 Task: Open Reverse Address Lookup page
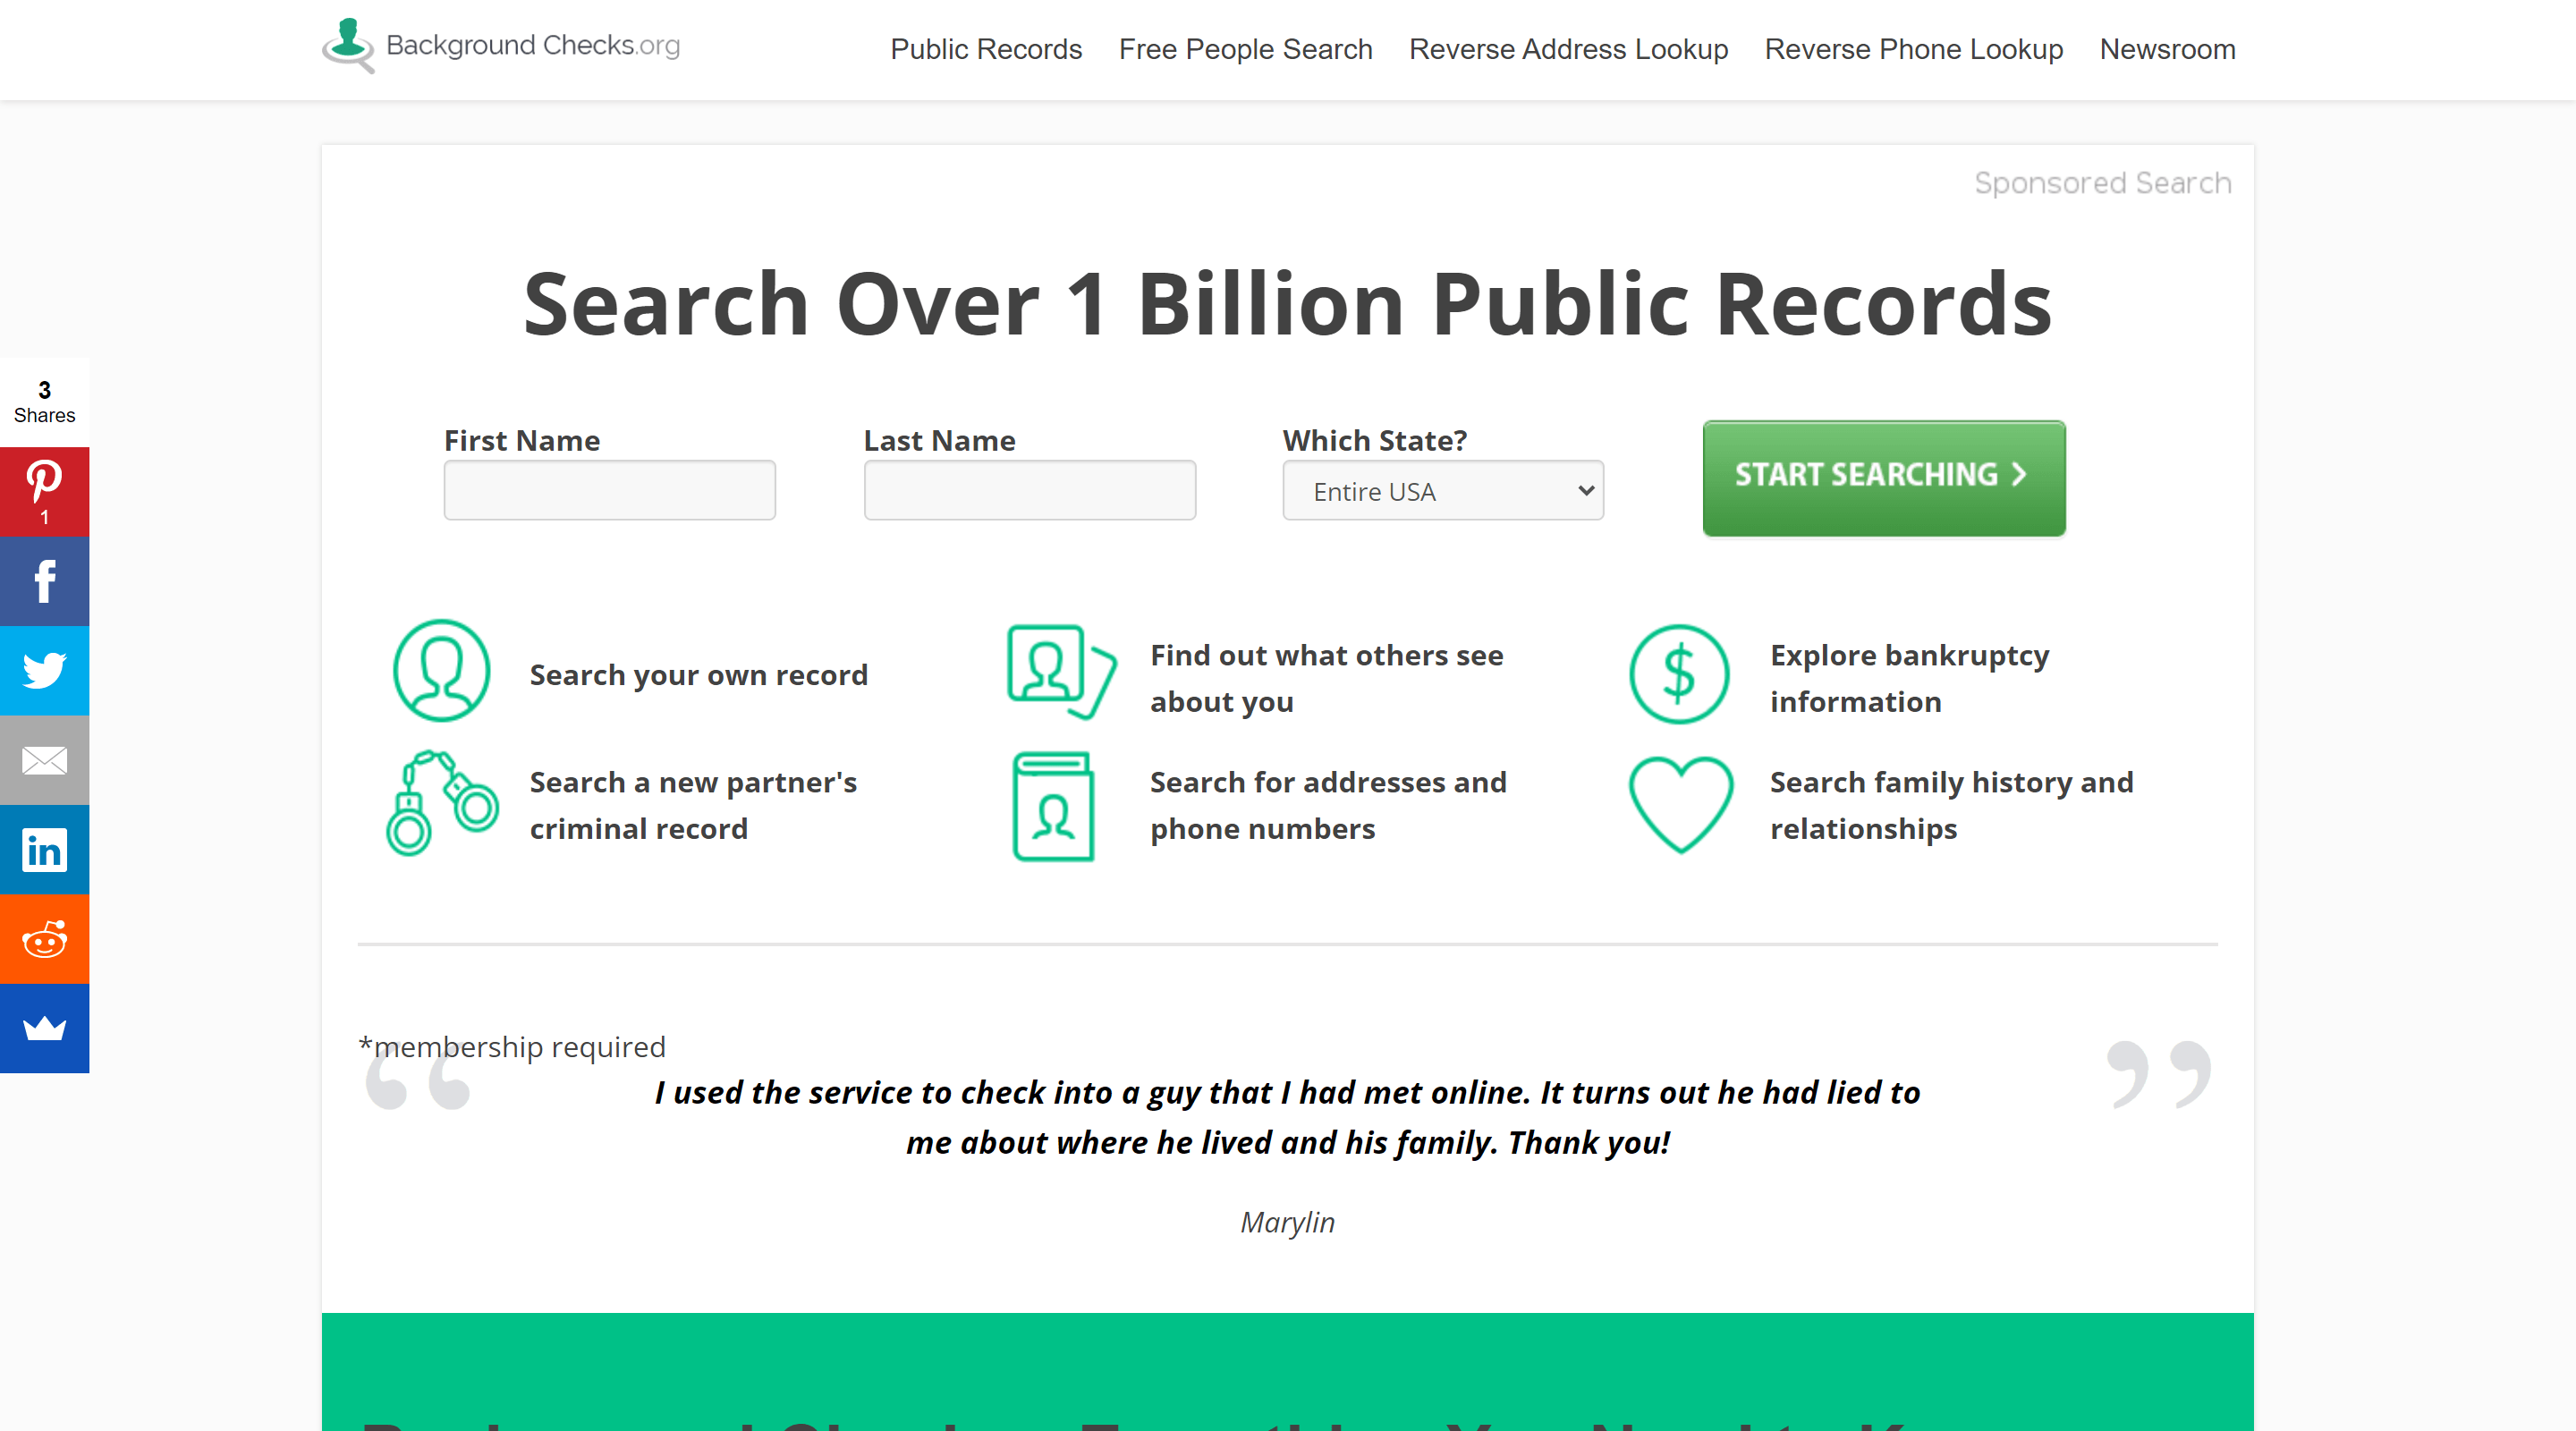[1568, 49]
